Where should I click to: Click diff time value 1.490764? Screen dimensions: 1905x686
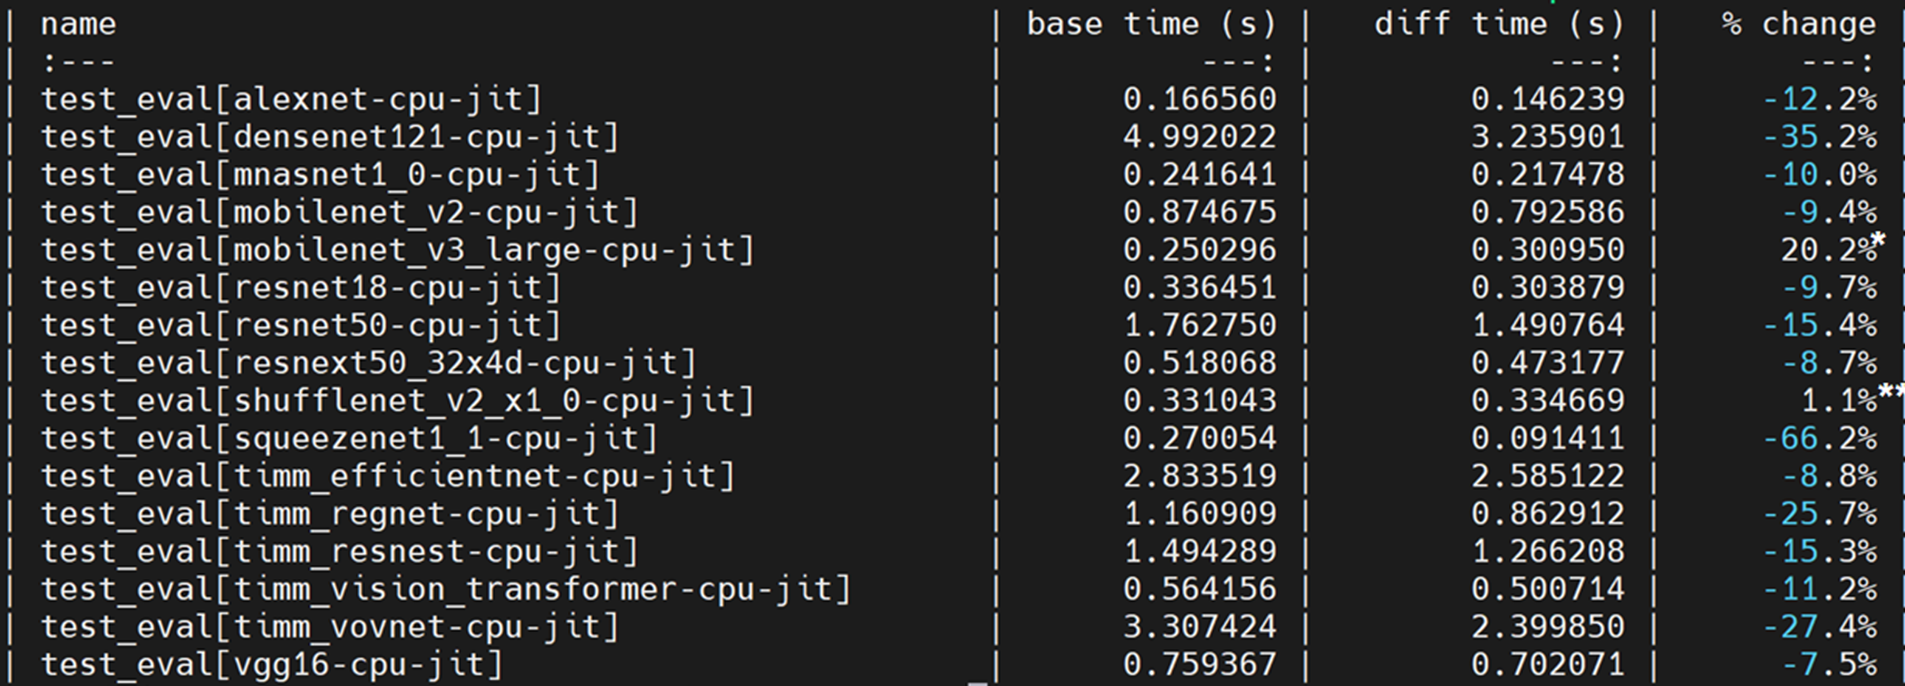pos(1548,326)
